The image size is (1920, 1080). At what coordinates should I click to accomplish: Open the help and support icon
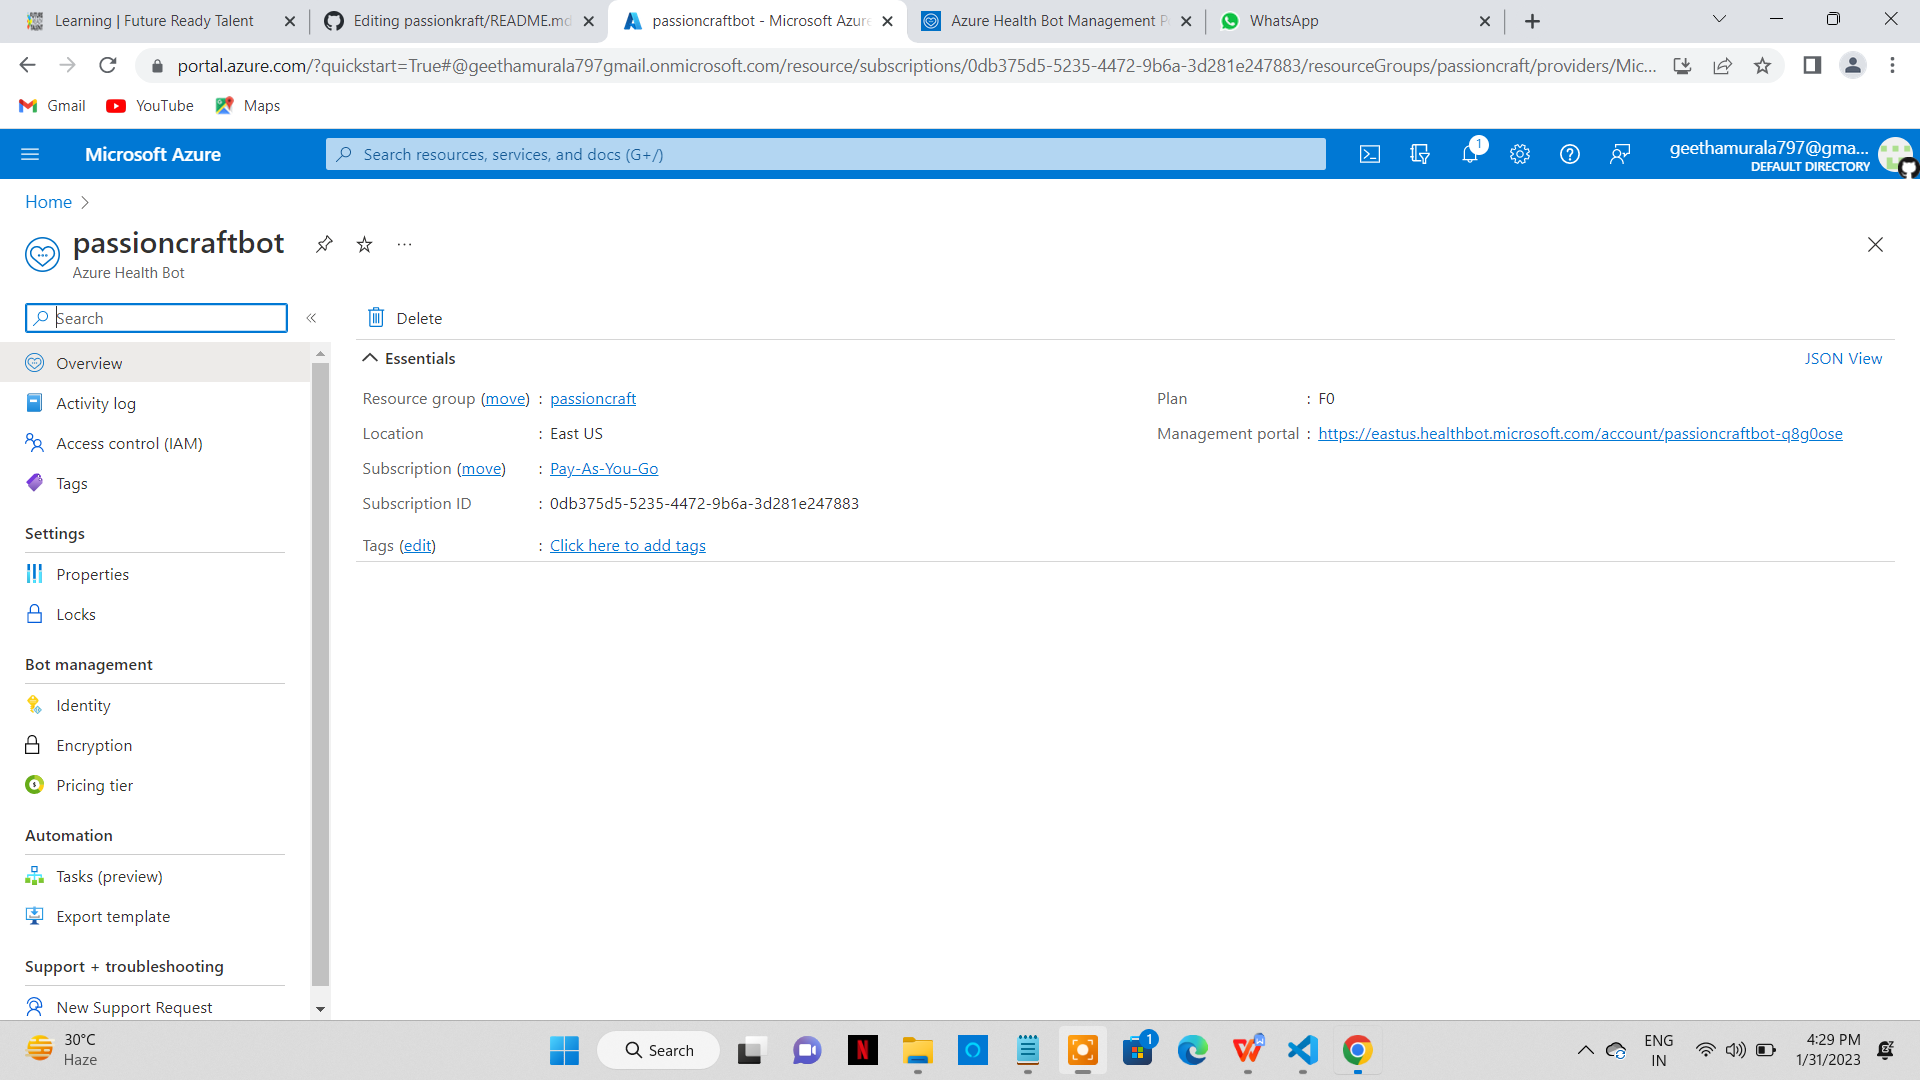[x=1569, y=154]
